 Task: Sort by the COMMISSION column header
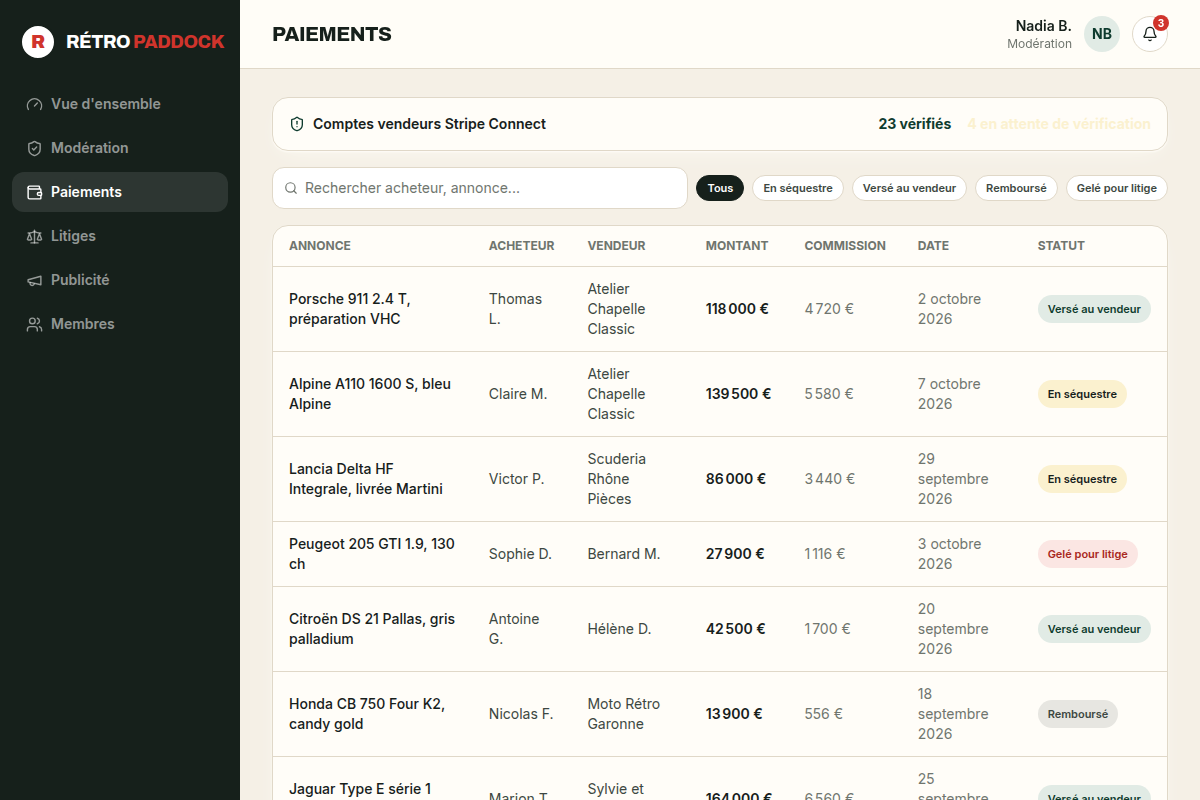[x=845, y=246]
